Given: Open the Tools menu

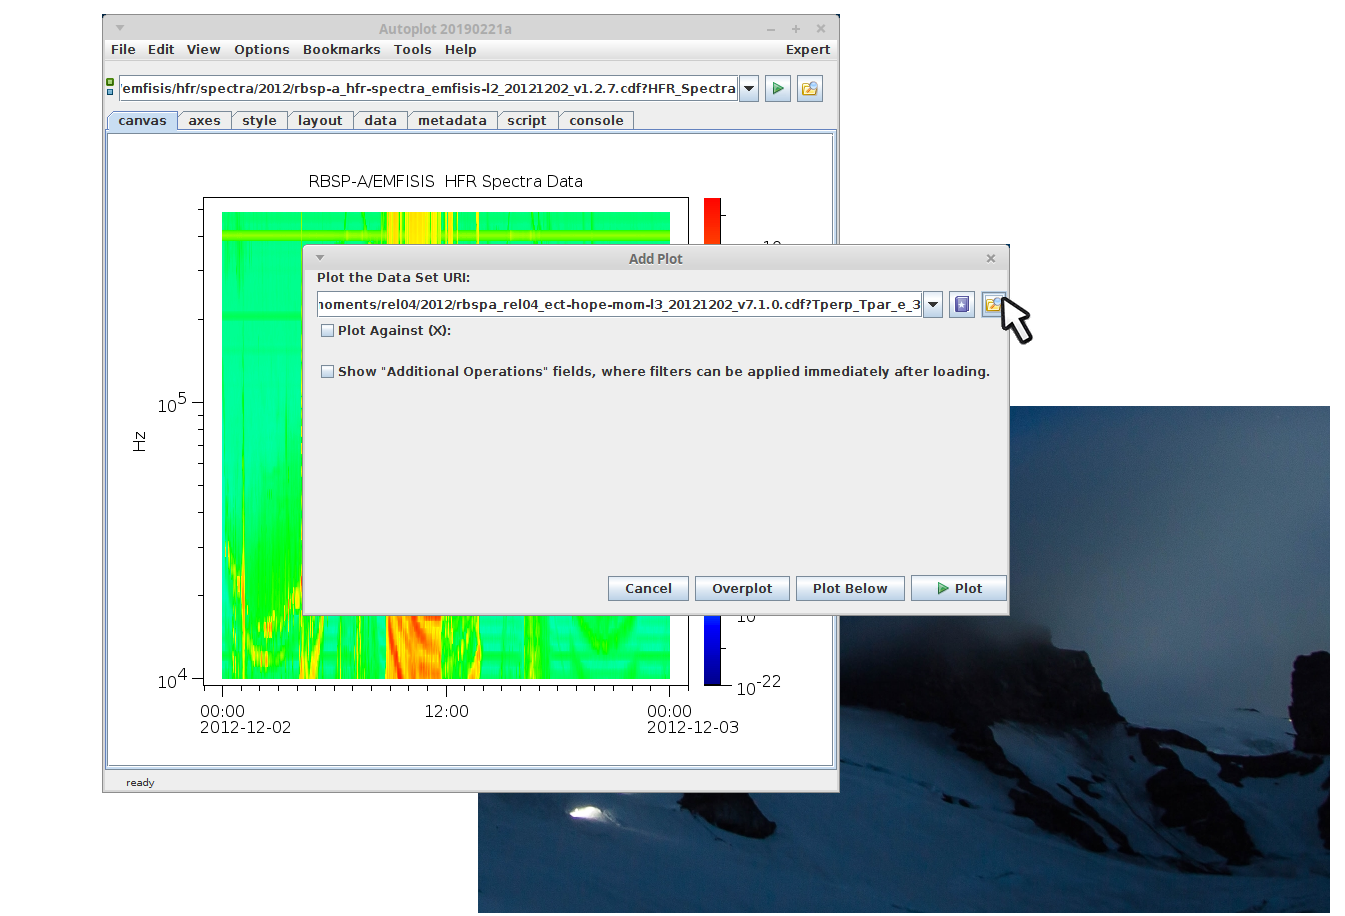Looking at the screenshot, I should click(412, 50).
